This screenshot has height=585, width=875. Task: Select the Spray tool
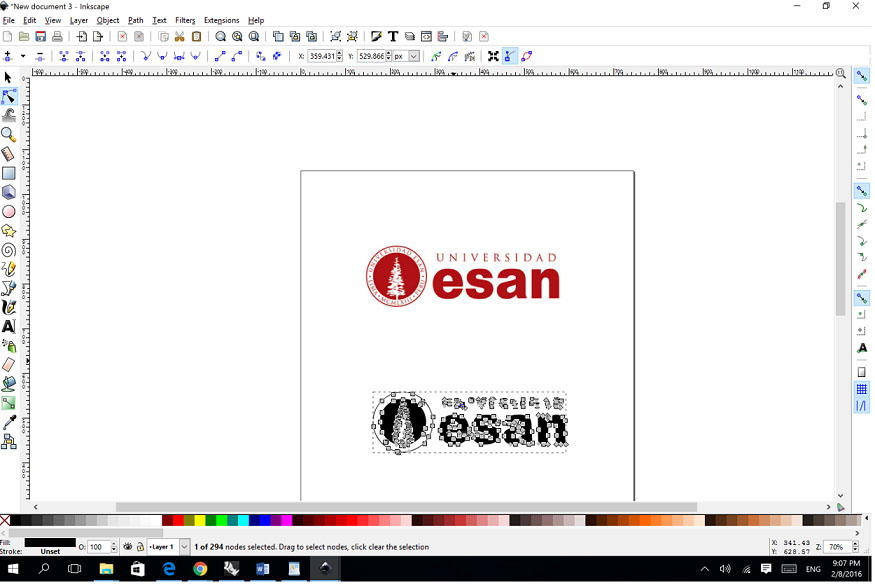(8, 346)
